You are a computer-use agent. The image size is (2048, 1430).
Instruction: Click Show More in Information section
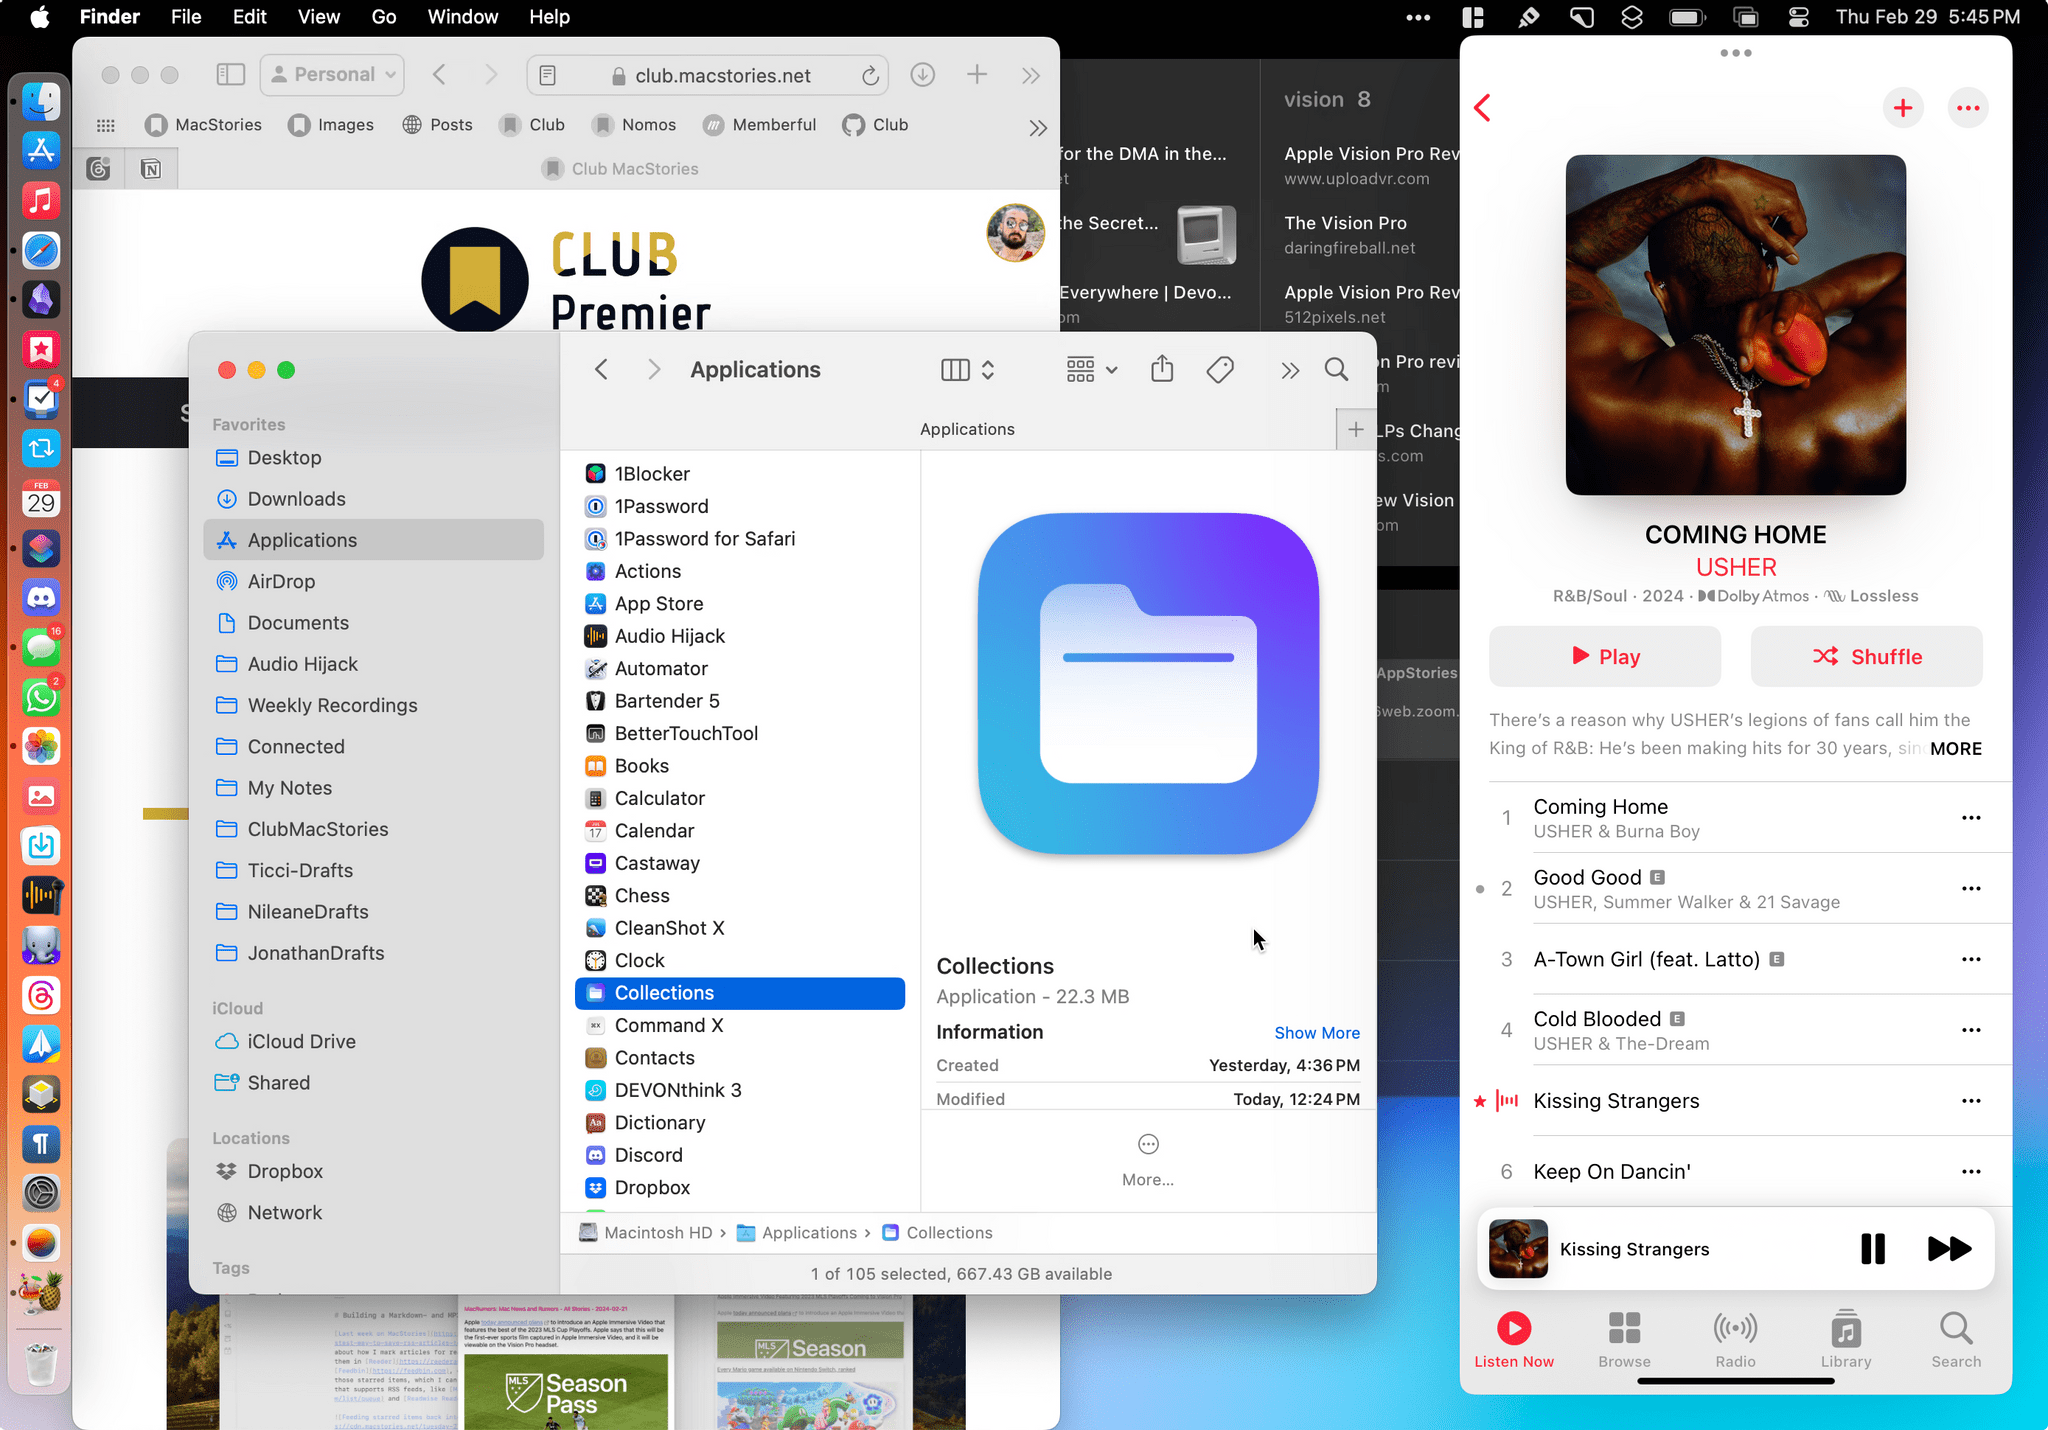[x=1317, y=1033]
